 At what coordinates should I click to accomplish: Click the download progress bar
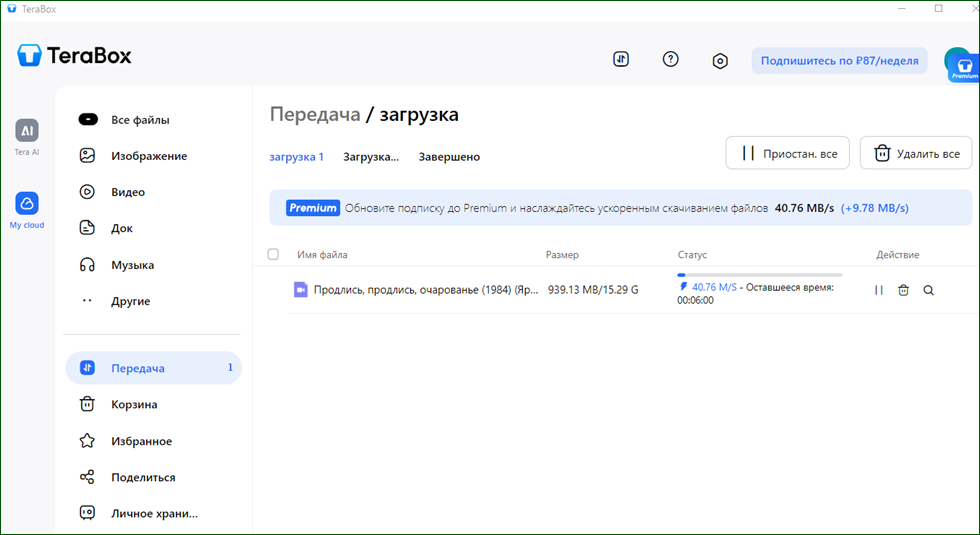(x=759, y=275)
